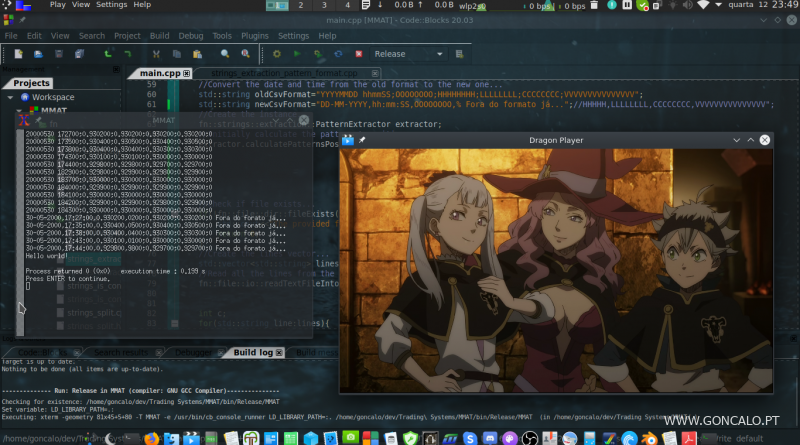The height and width of the screenshot is (445, 800).
Task: Click the volume speaker icon in the system tray
Action: (688, 5)
